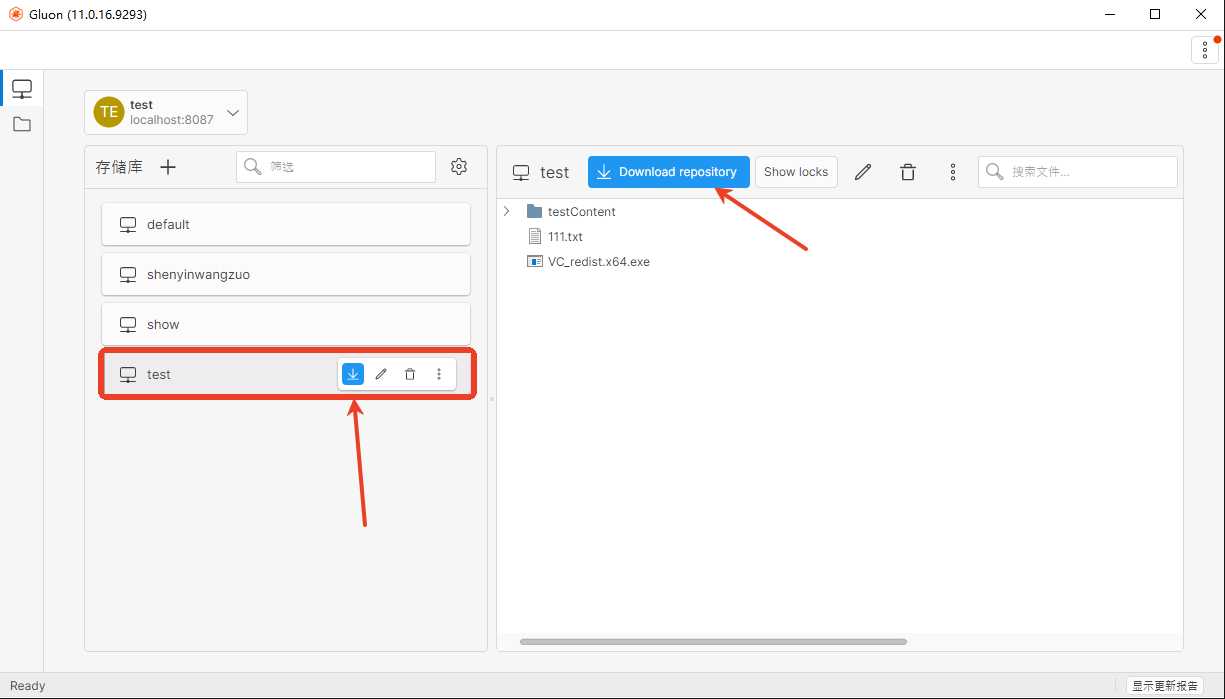Click delete trash icon in repository toolbar
The image size is (1225, 699).
[908, 172]
